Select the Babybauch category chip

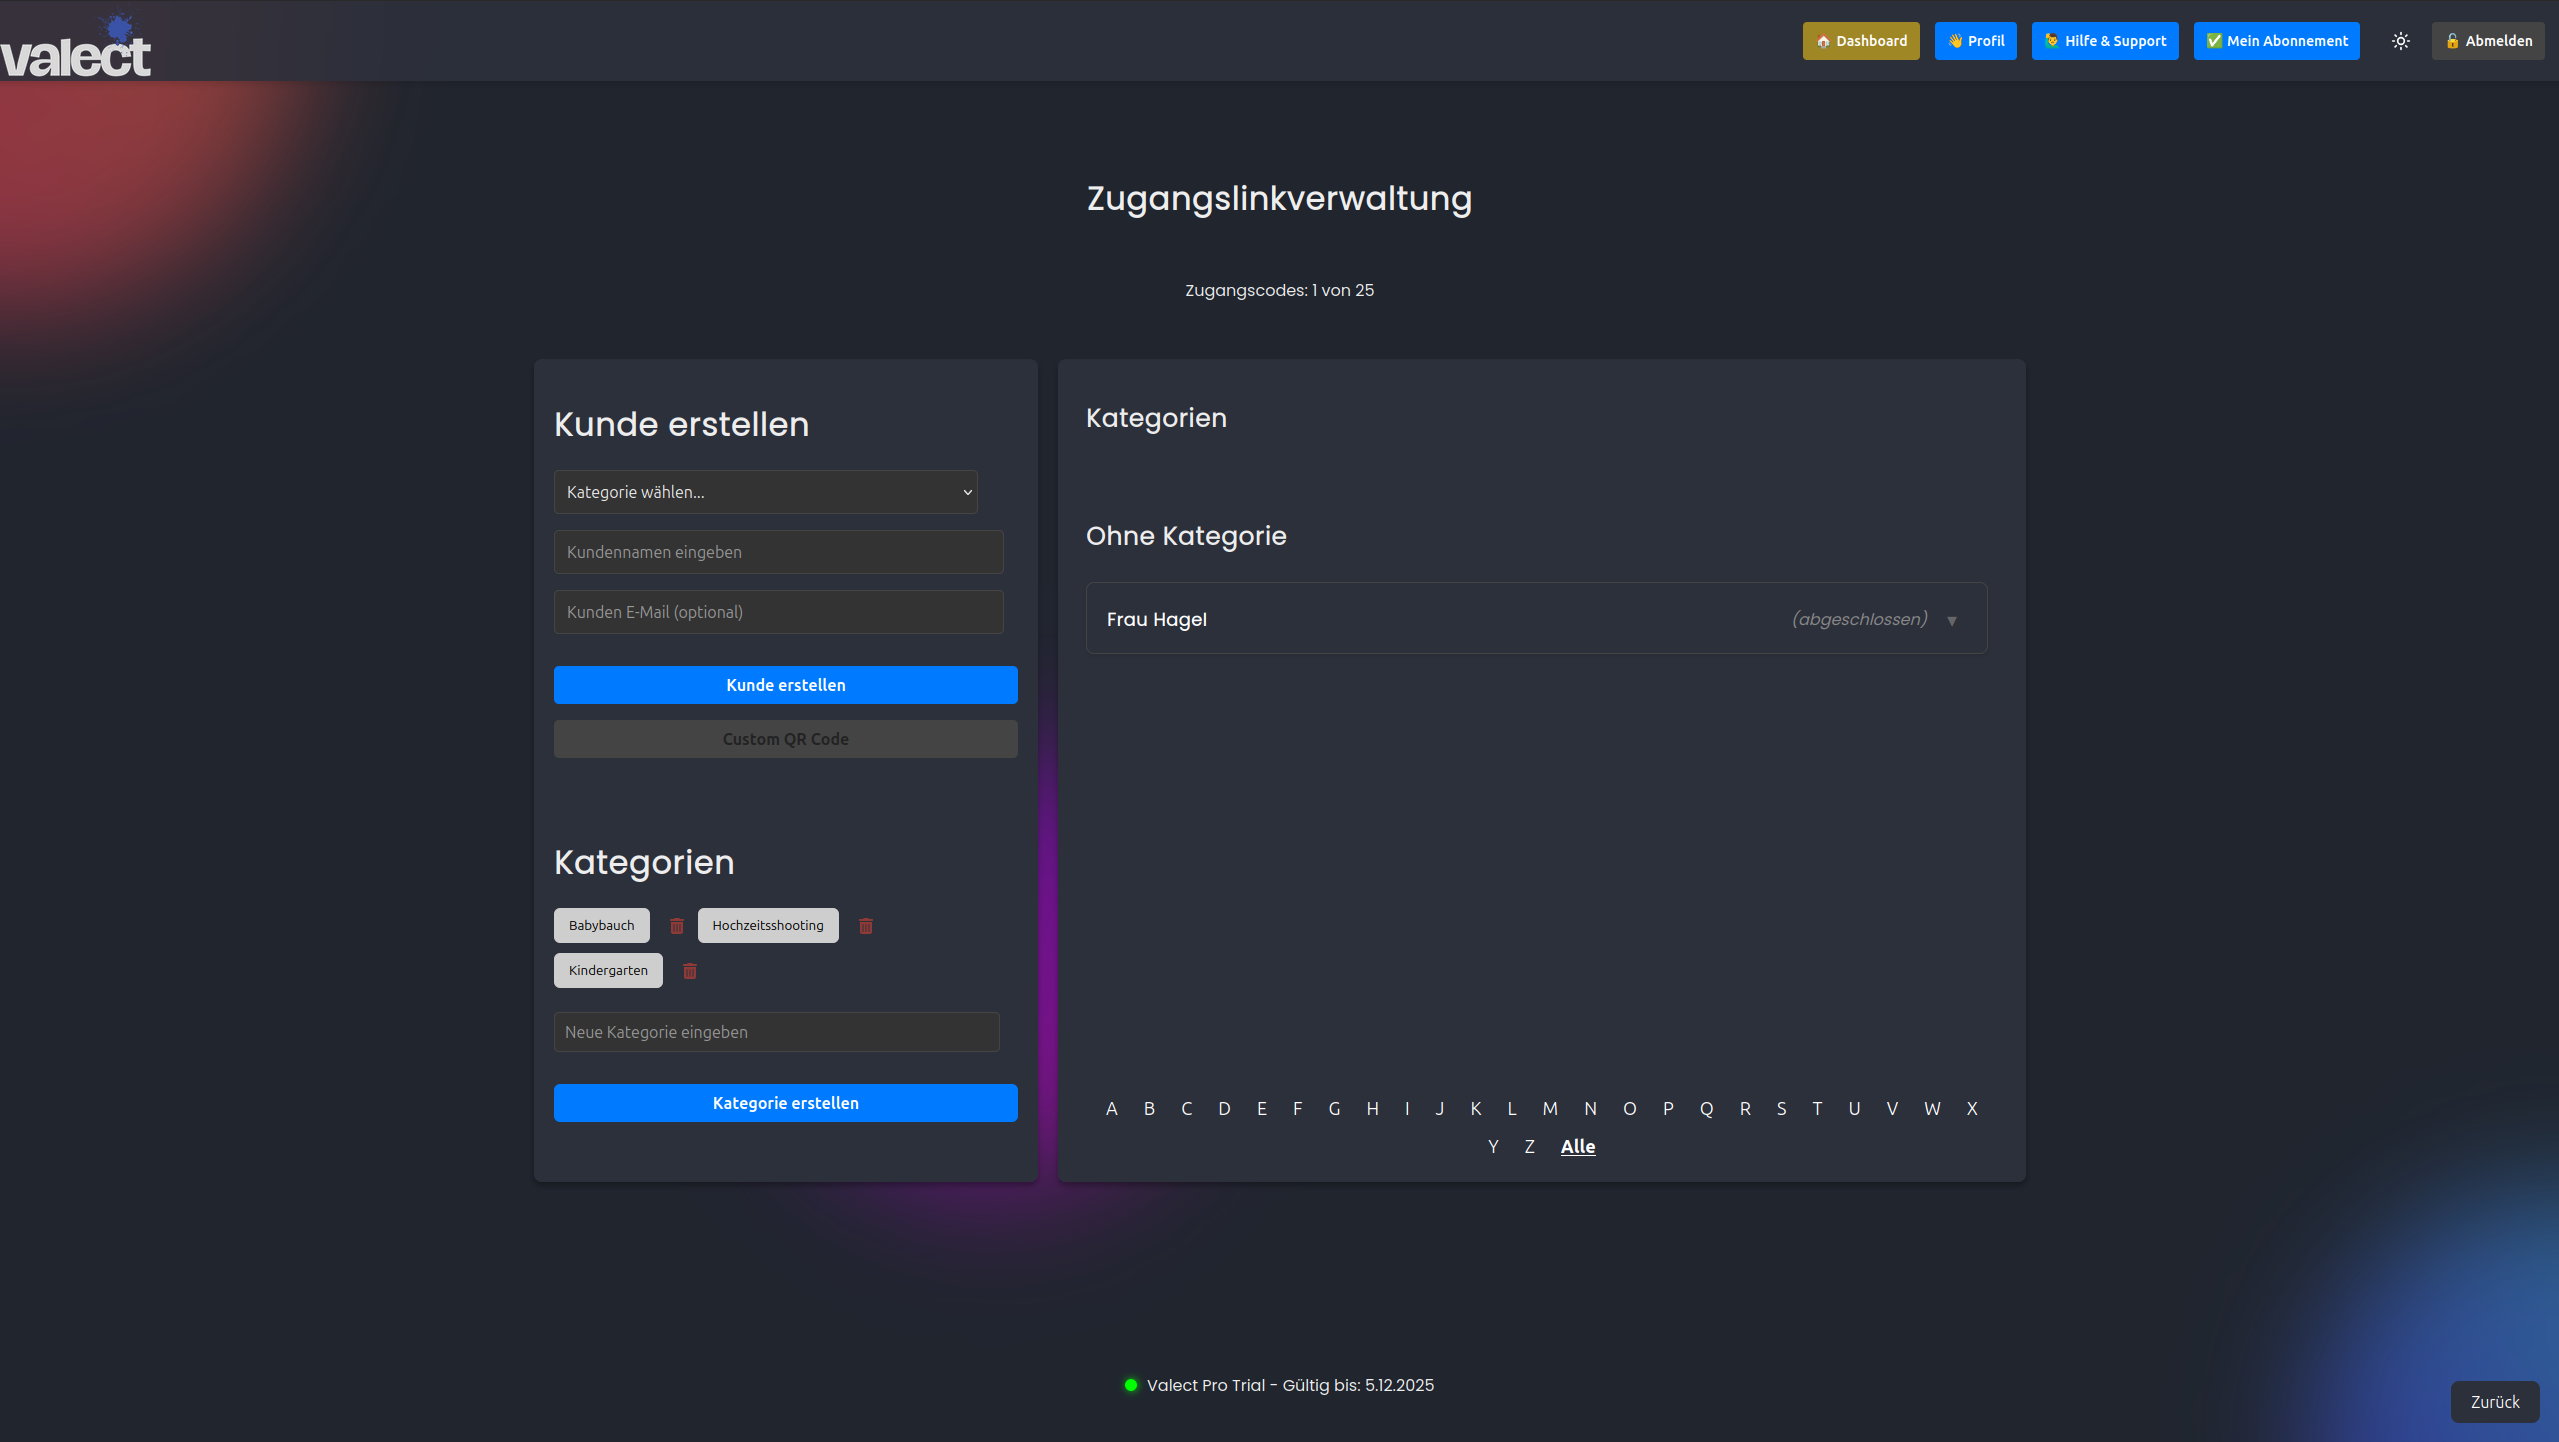coord(601,925)
